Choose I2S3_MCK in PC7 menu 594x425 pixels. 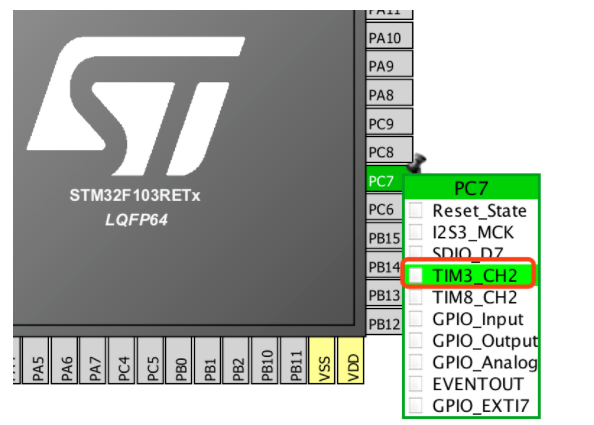pos(471,232)
